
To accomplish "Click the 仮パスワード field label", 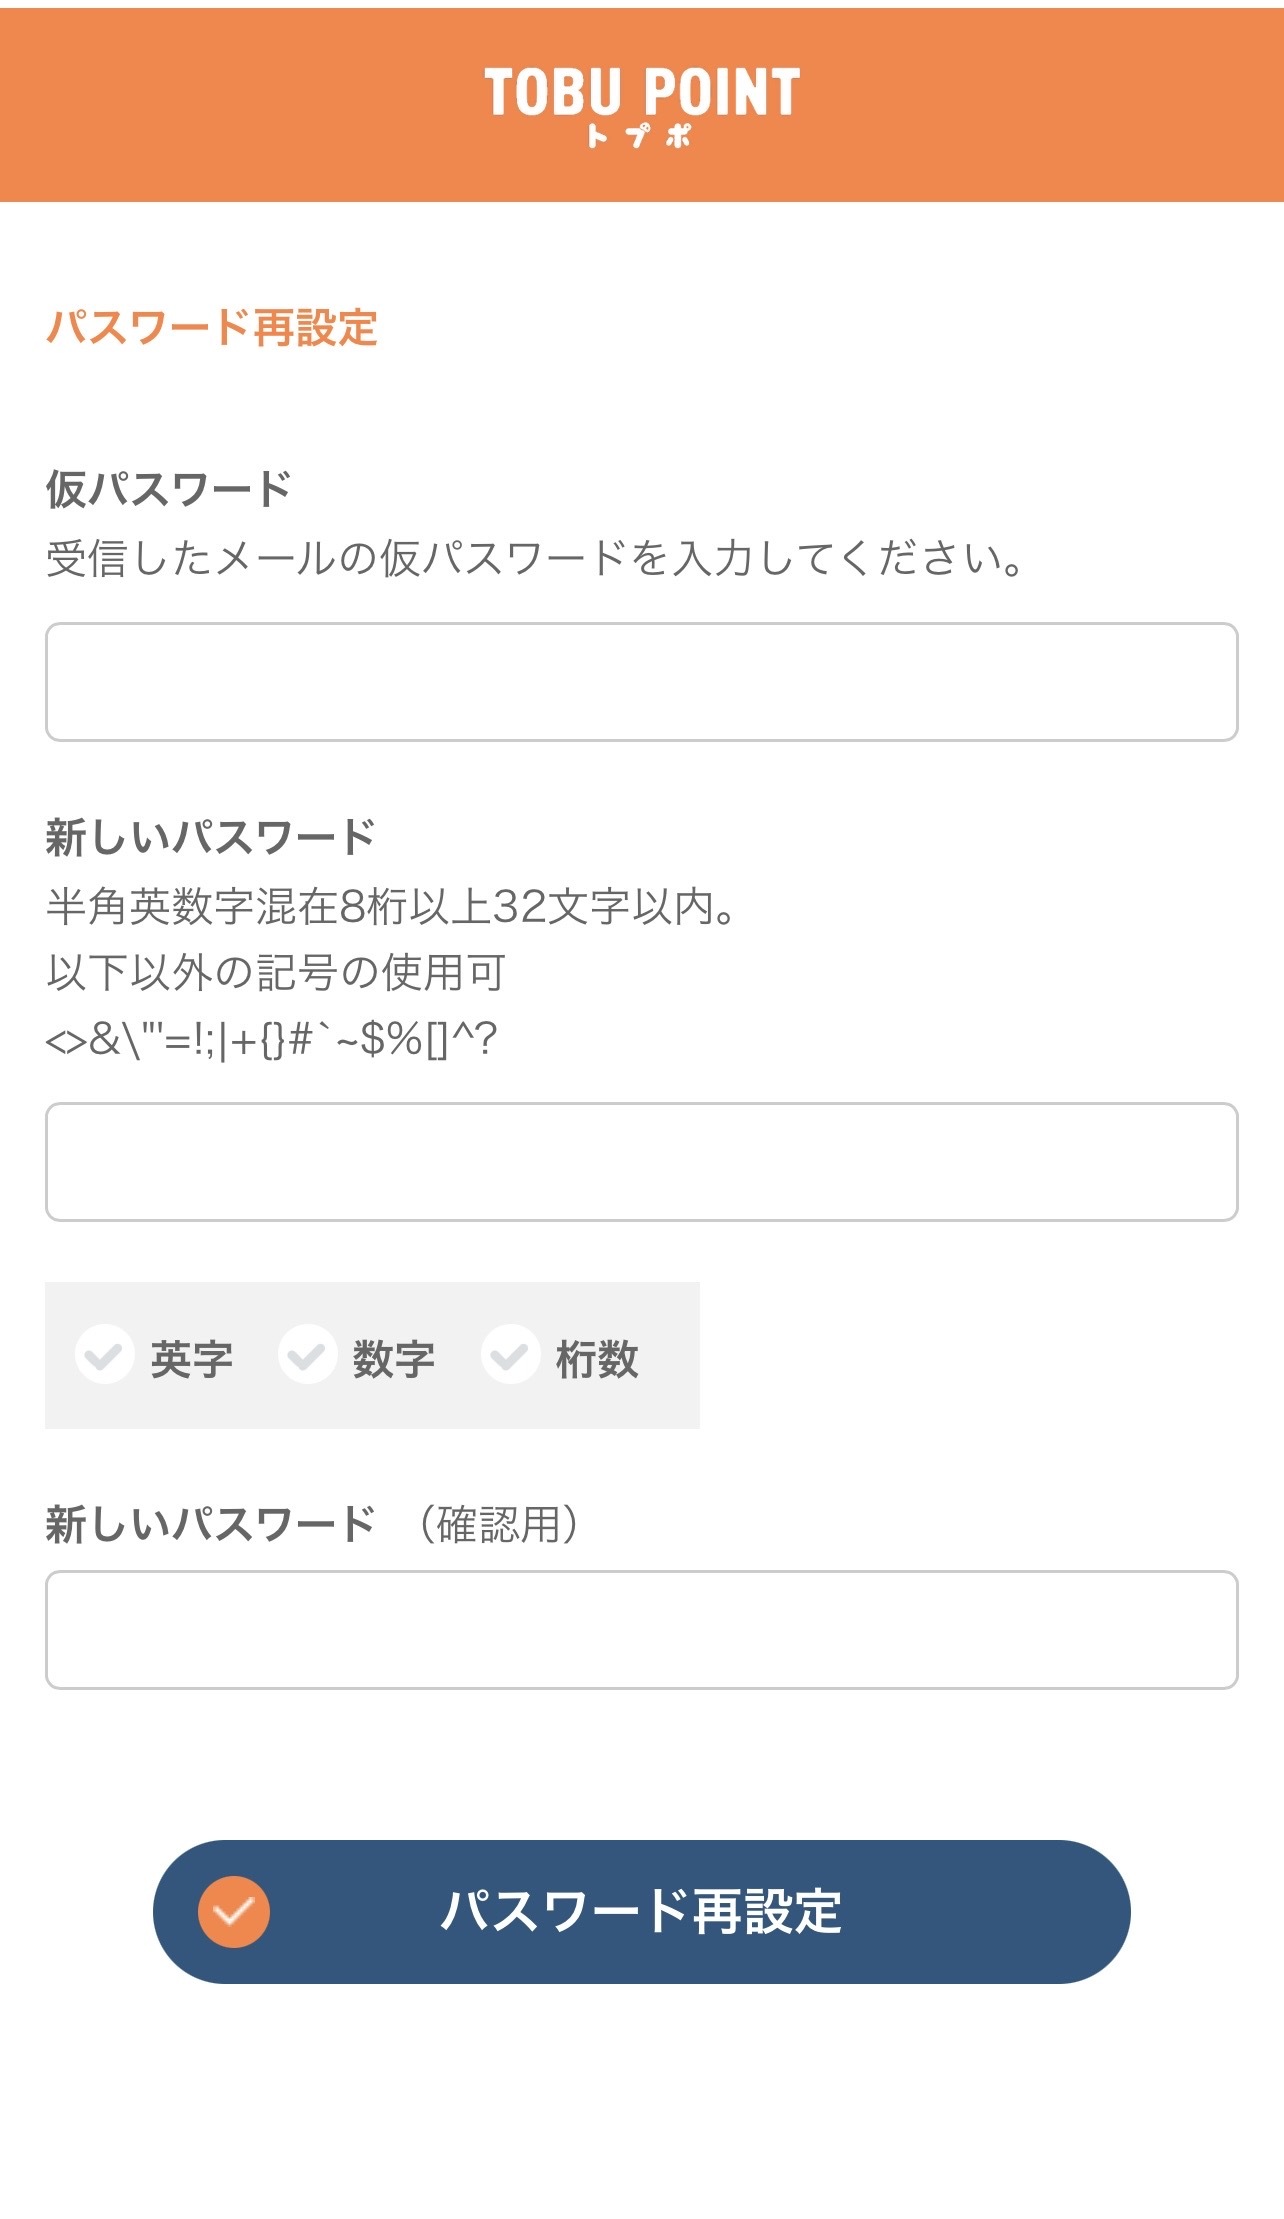I will pyautogui.click(x=168, y=489).
